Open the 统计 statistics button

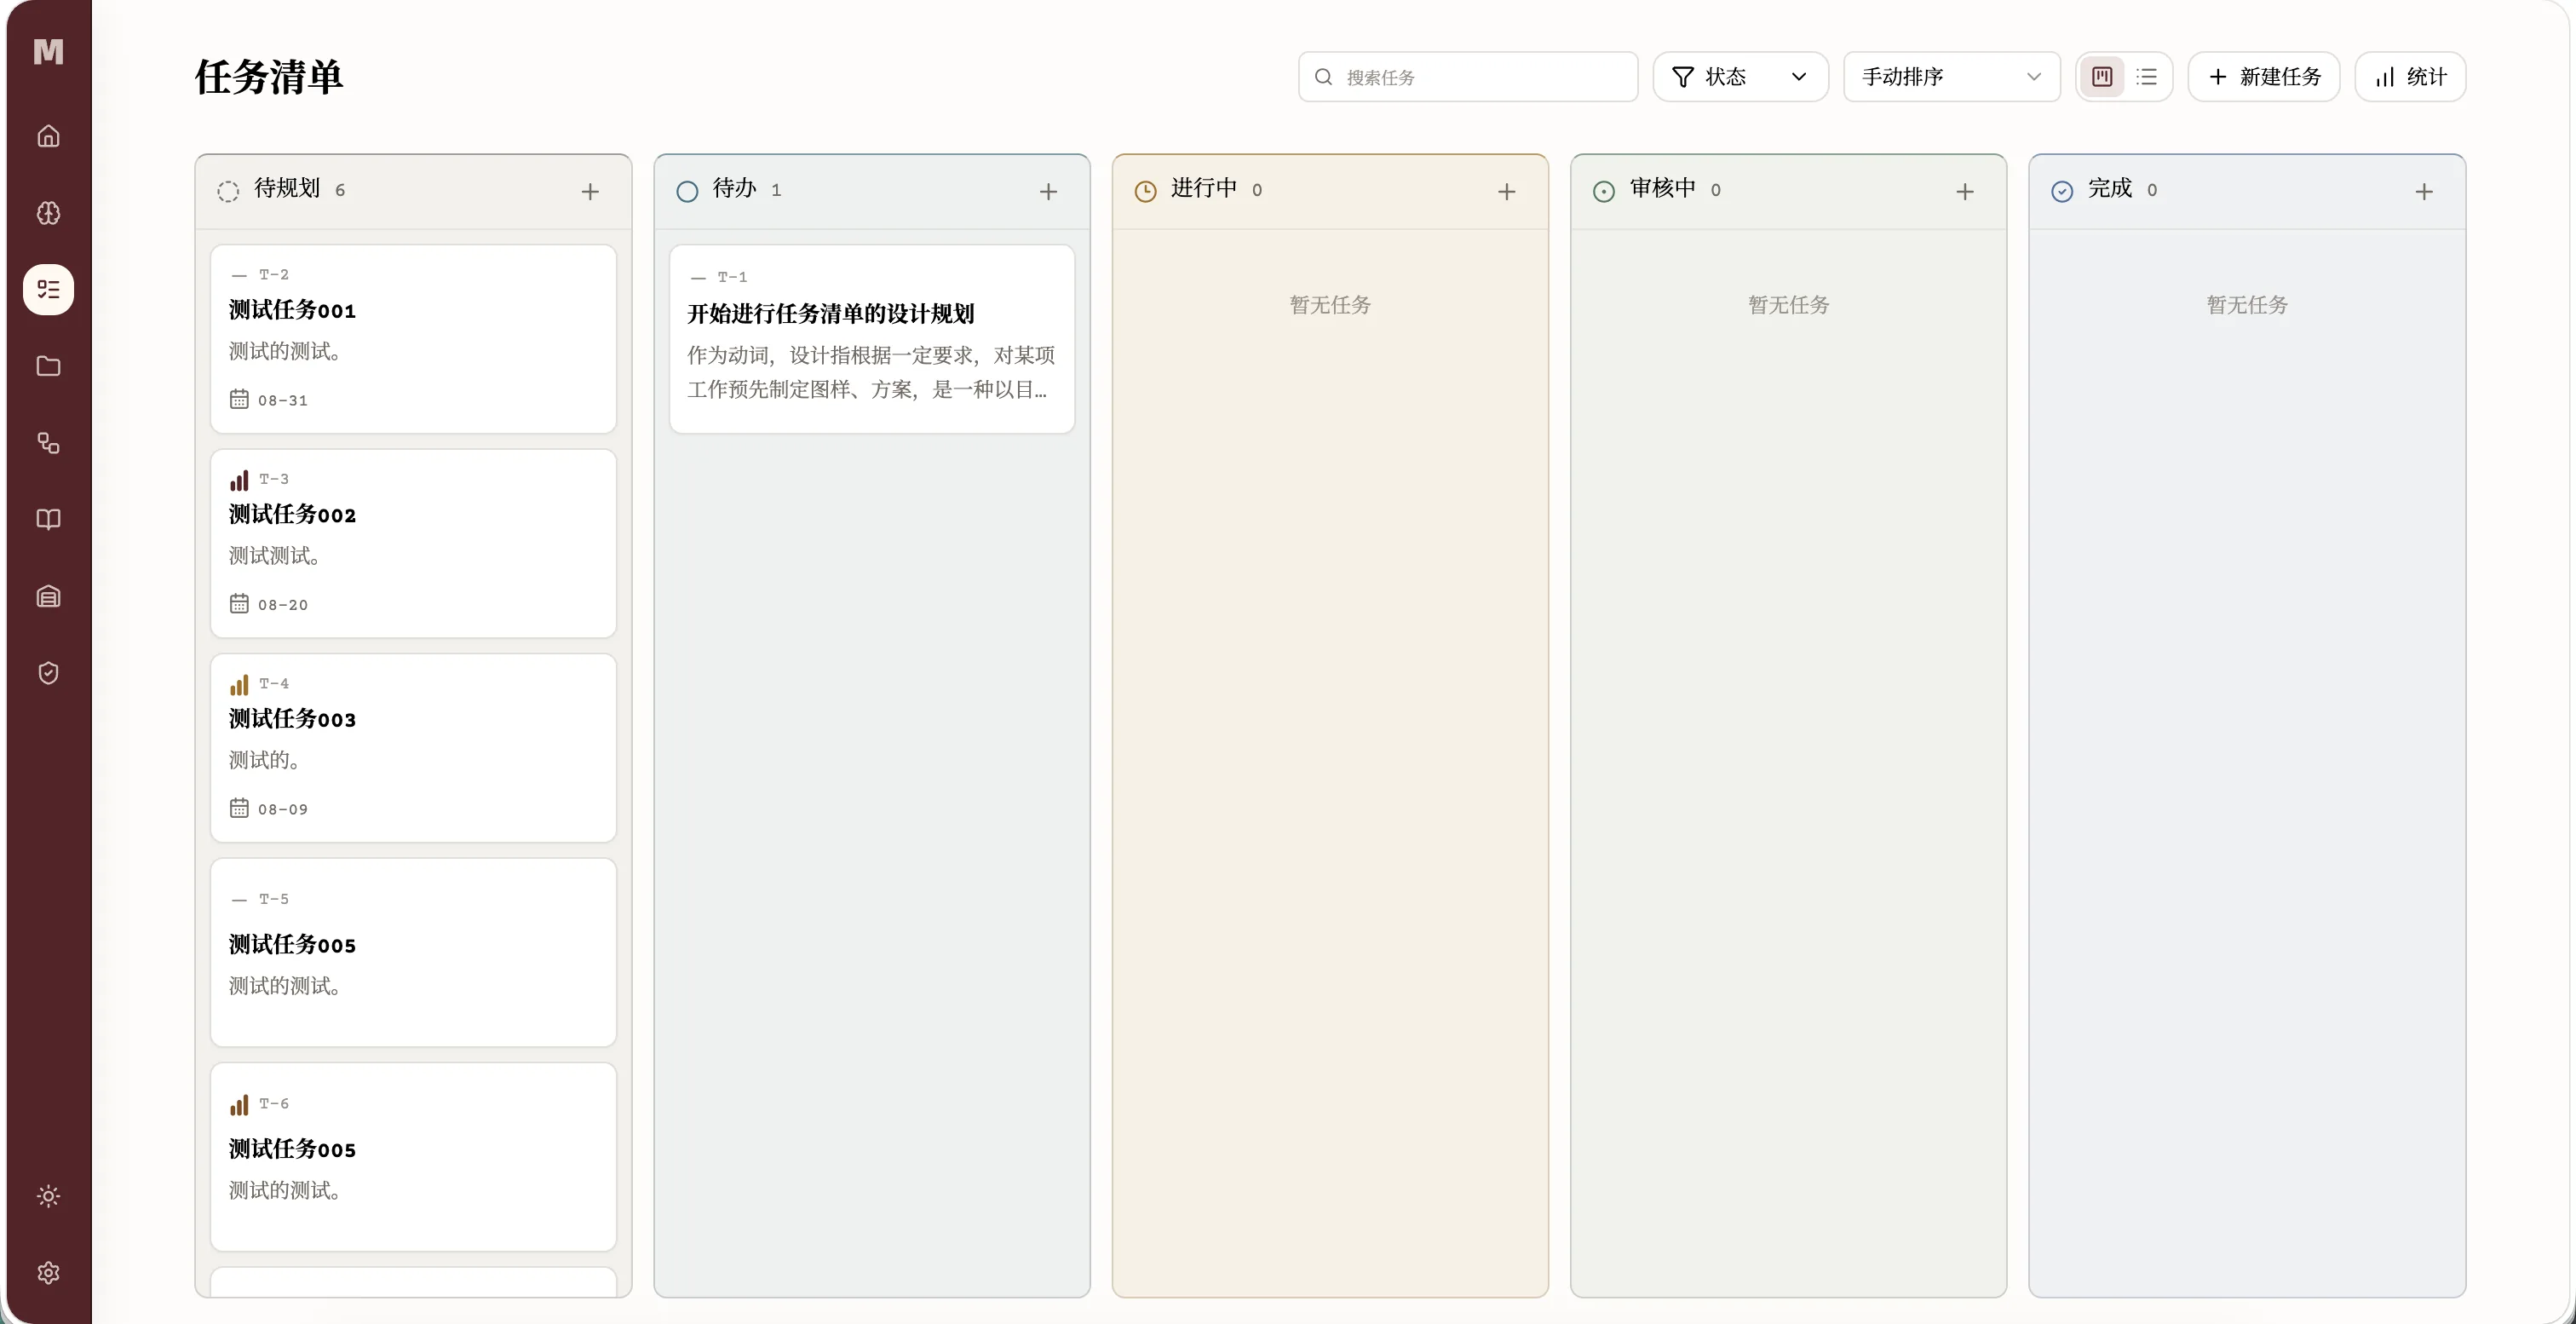click(x=2410, y=77)
